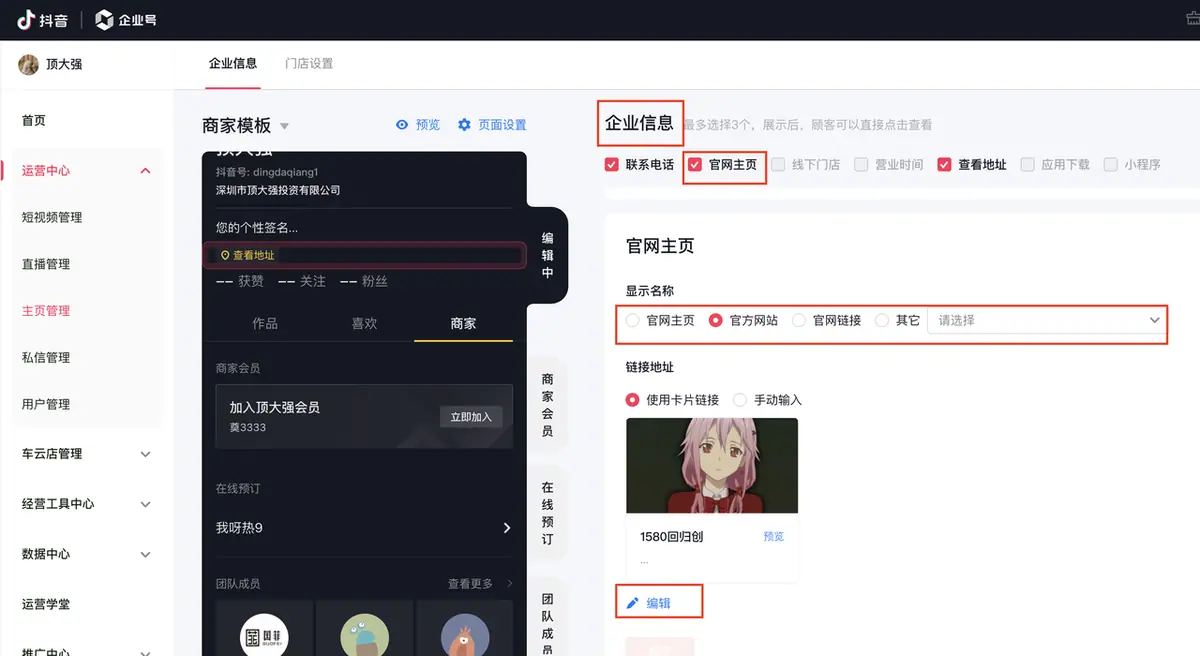This screenshot has height=656, width=1200.
Task: Open 短视频管理 in sidebar
Action: [52, 217]
